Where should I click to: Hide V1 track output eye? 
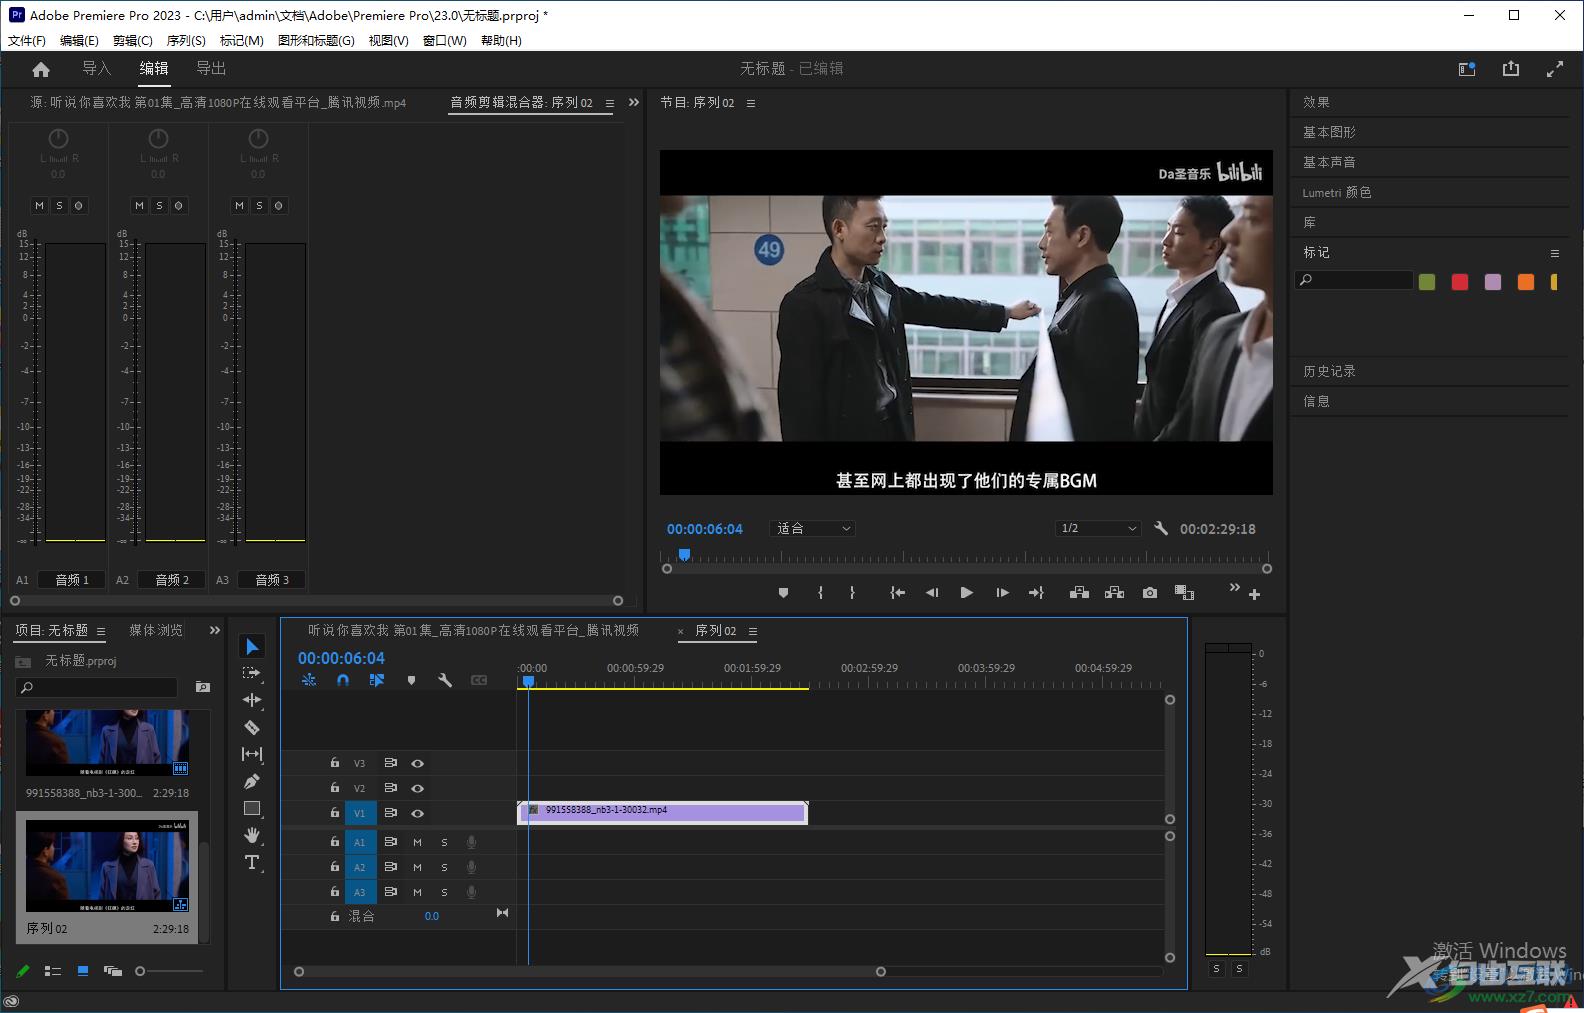[418, 813]
